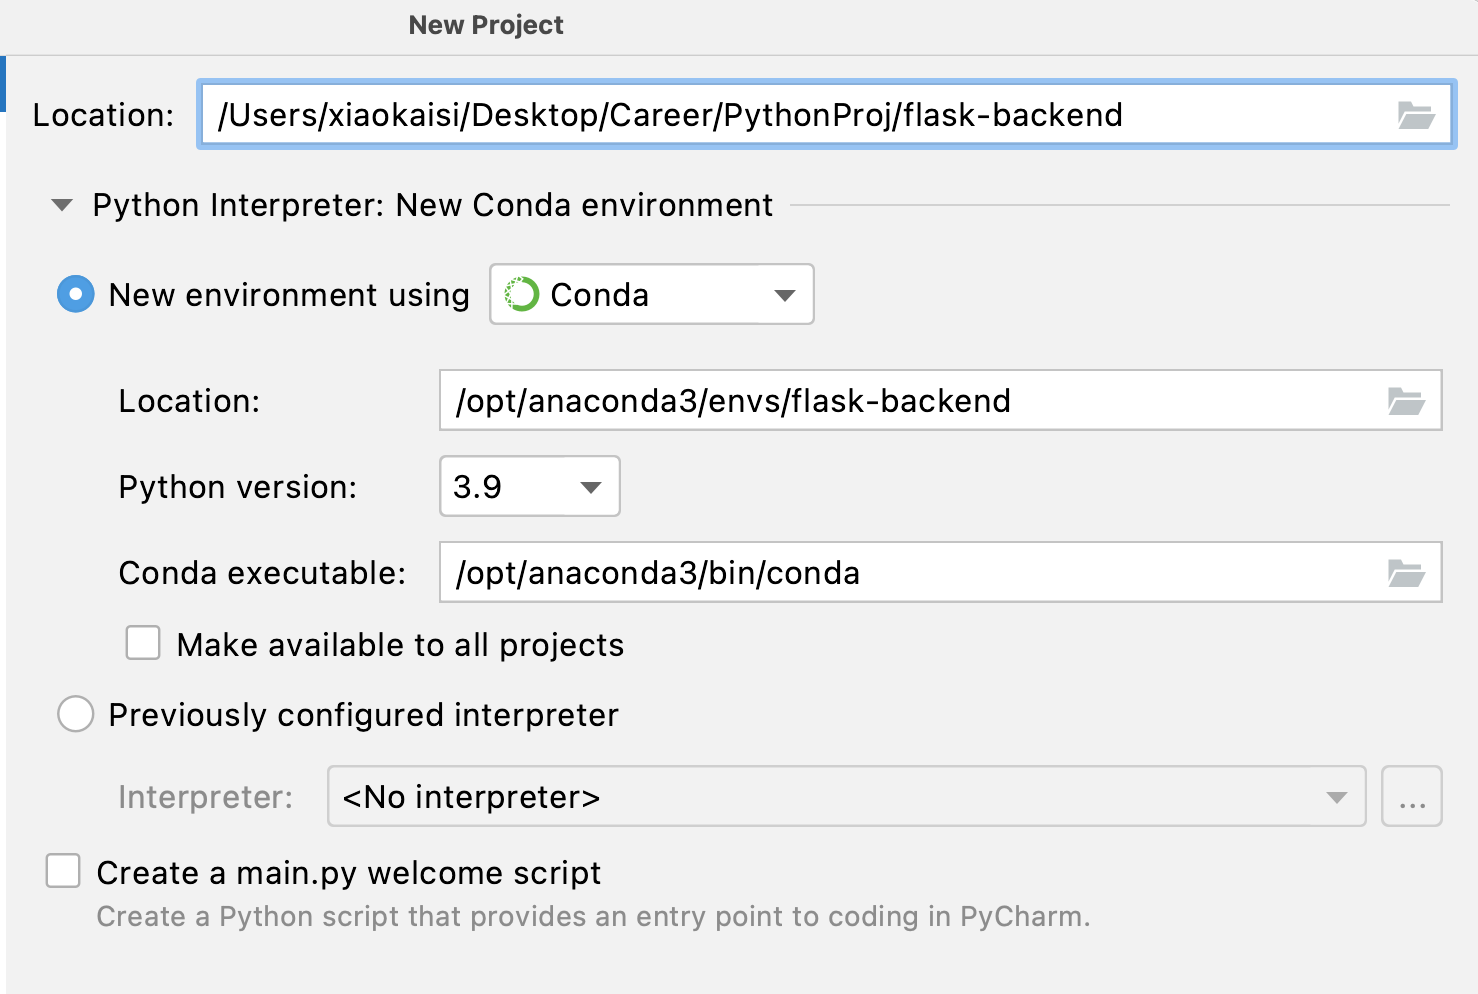This screenshot has height=994, width=1478.
Task: Click into the Conda executable path field
Action: pos(900,574)
